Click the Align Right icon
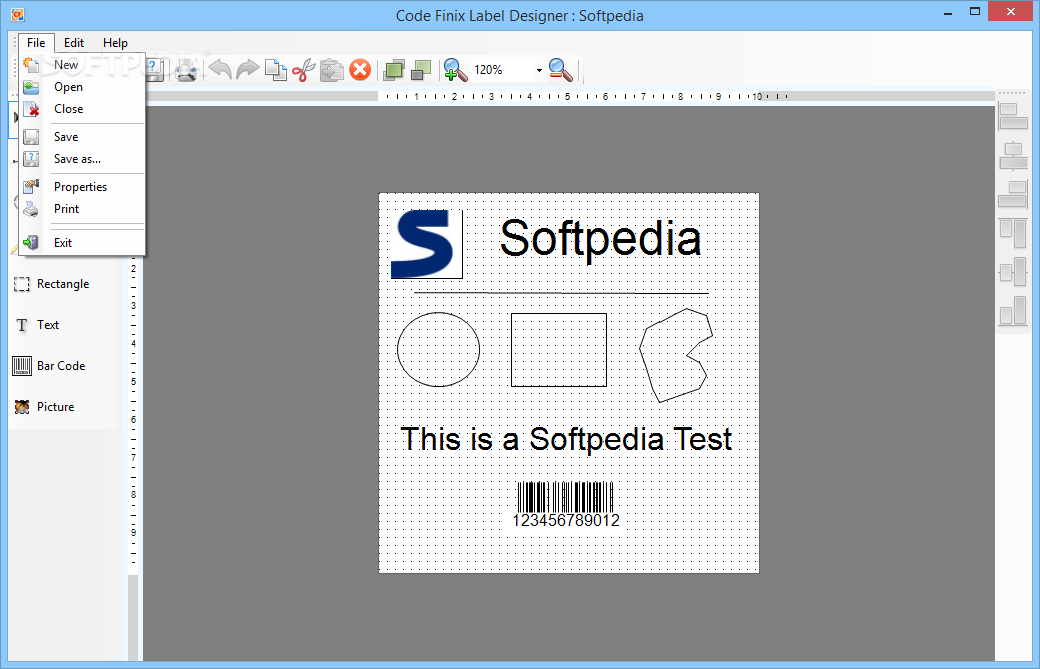 [1013, 194]
